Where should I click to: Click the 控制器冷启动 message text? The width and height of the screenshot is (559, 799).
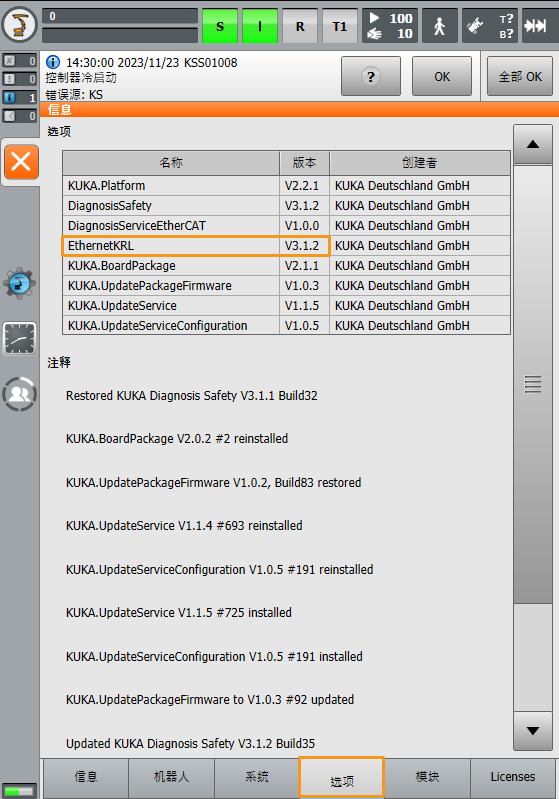[x=81, y=78]
